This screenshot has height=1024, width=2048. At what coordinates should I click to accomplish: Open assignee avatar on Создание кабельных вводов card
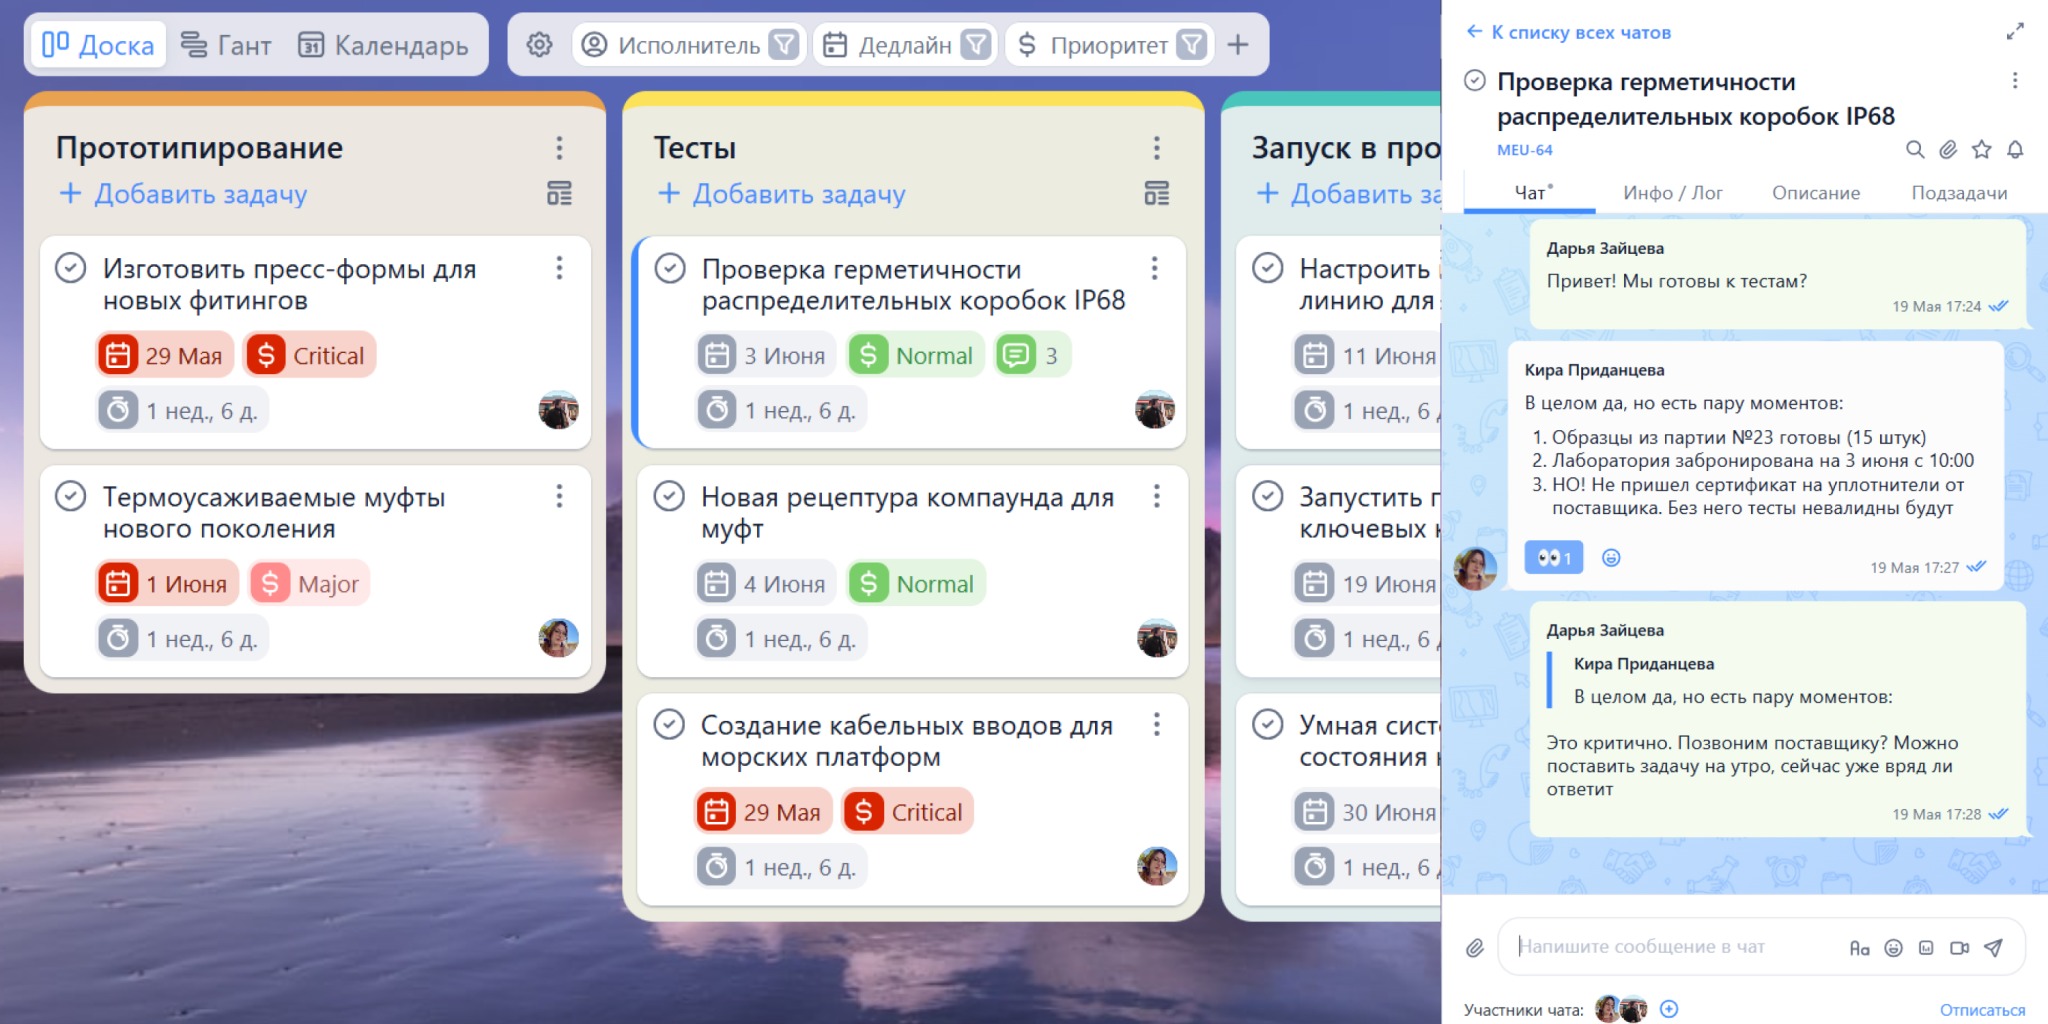click(x=1157, y=866)
